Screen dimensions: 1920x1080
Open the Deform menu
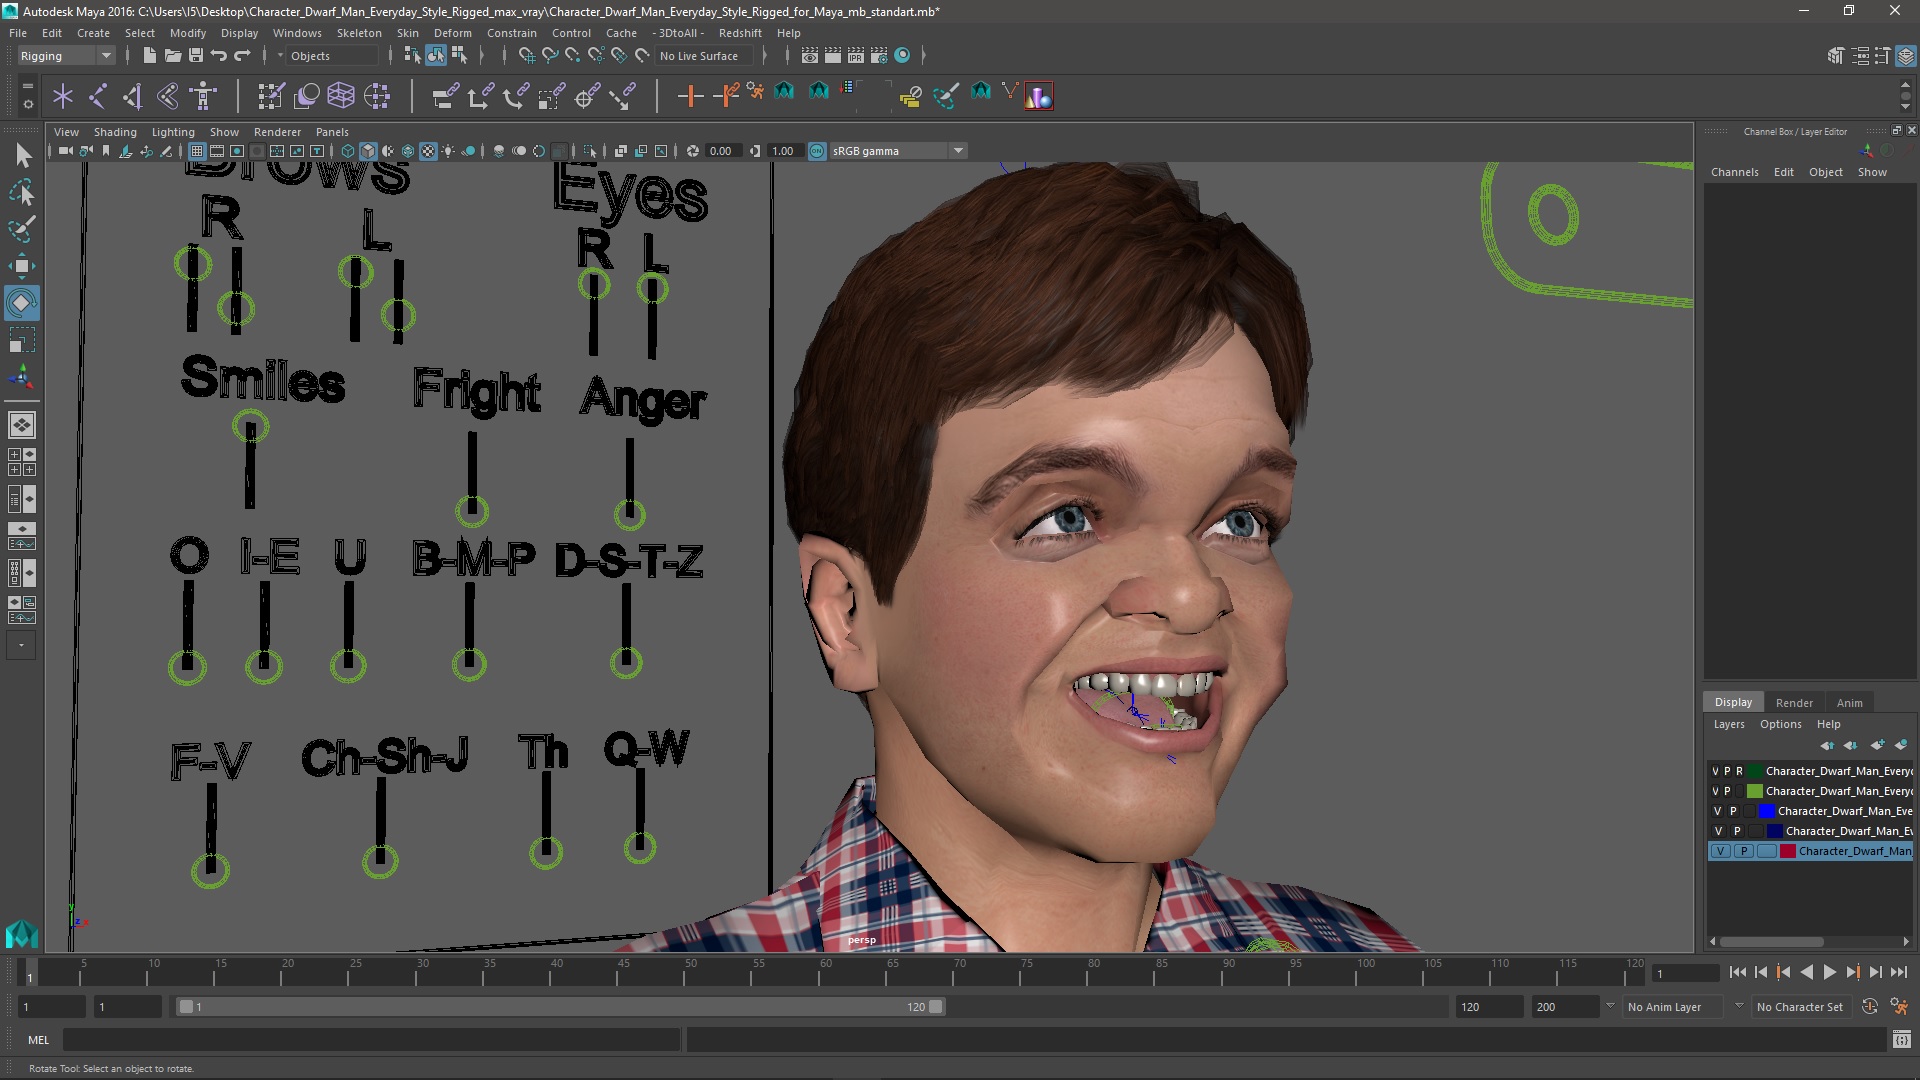click(x=452, y=33)
